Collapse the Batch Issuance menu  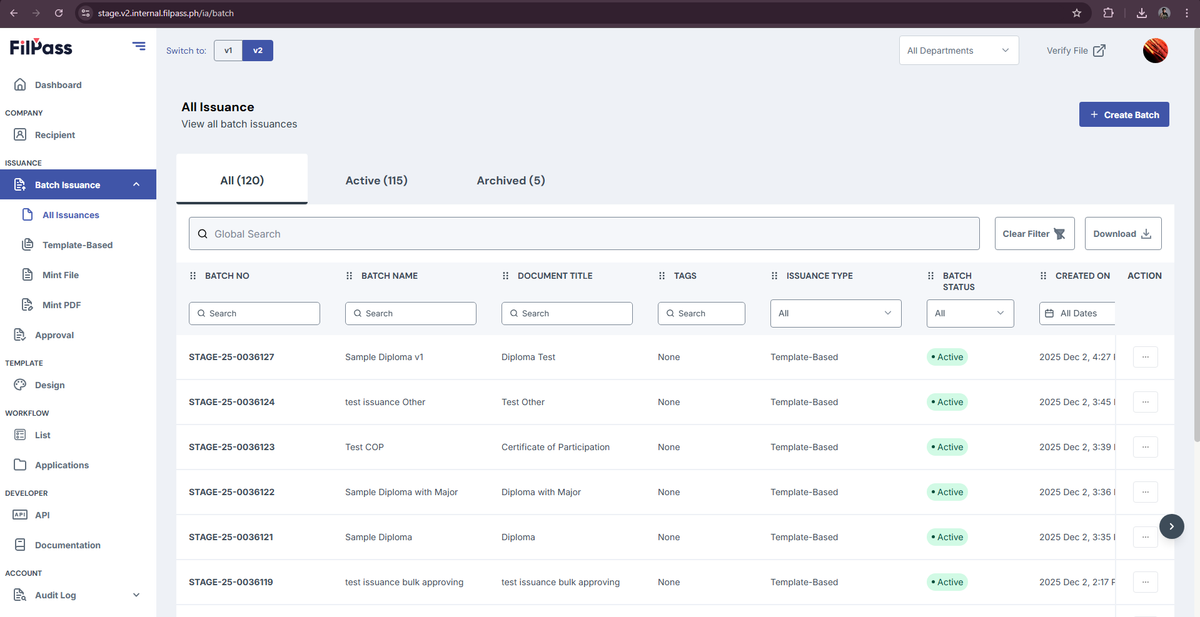tap(136, 185)
